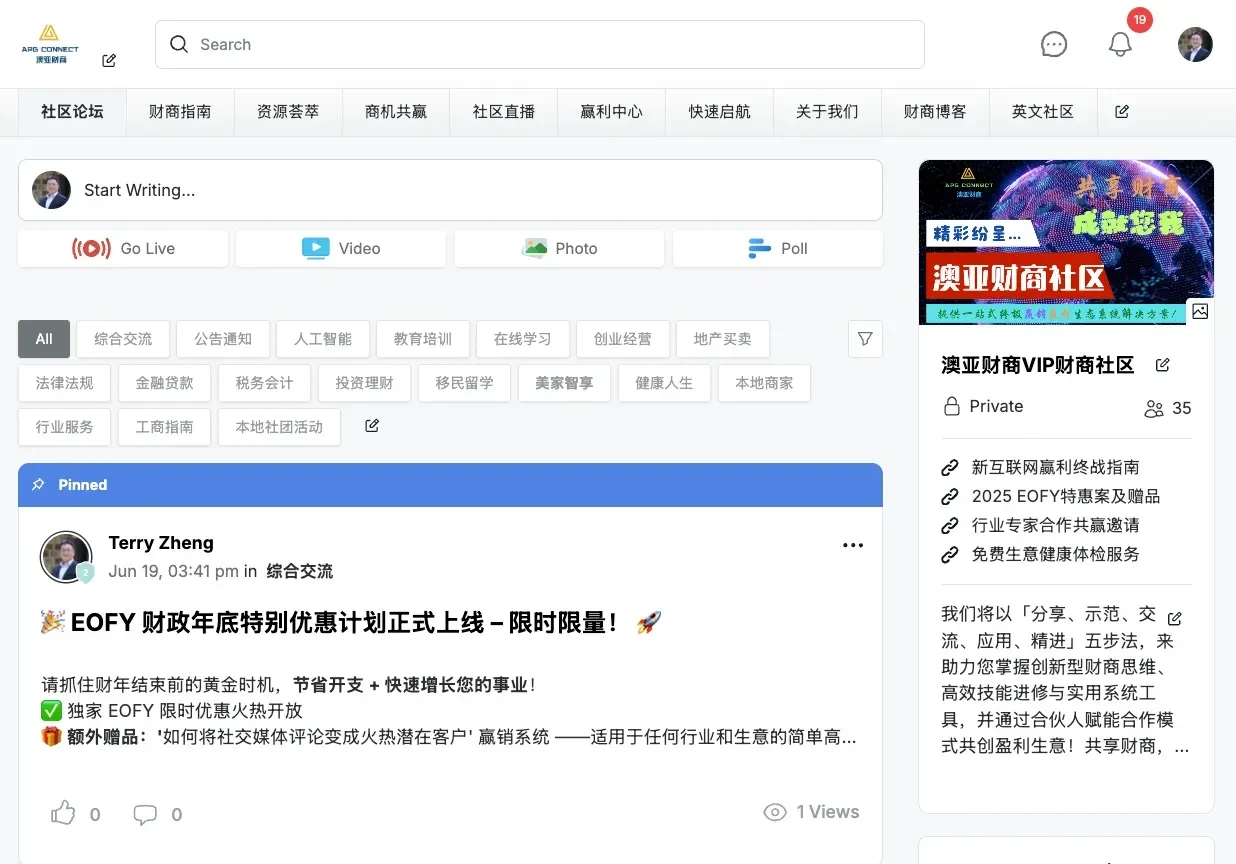Click the members count icon showing 35
Screen dimensions: 1236x864
tap(1154, 408)
